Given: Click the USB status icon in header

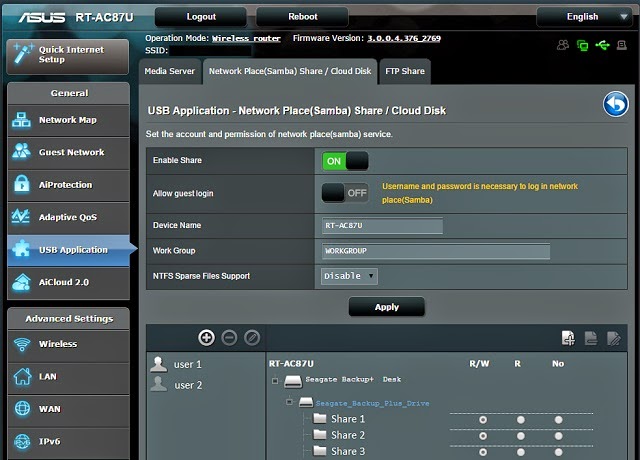Looking at the screenshot, I should point(602,45).
